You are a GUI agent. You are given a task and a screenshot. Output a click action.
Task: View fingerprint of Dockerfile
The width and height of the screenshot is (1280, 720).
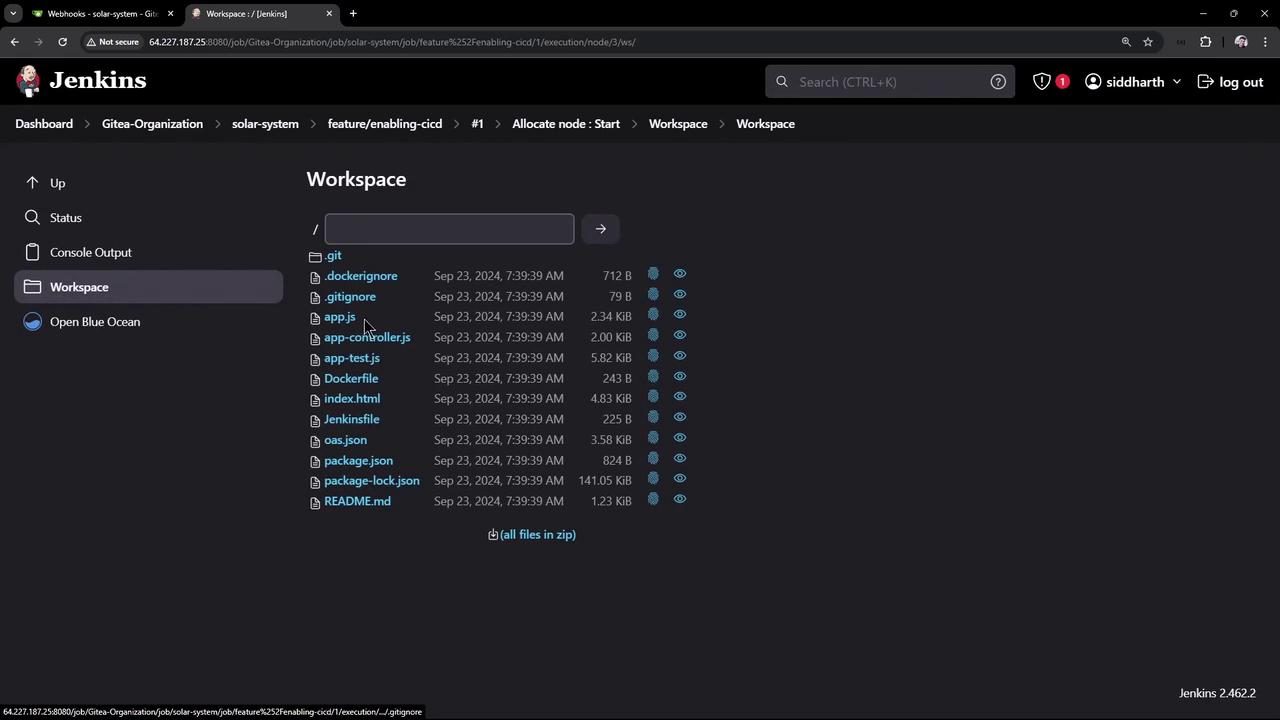(x=653, y=377)
